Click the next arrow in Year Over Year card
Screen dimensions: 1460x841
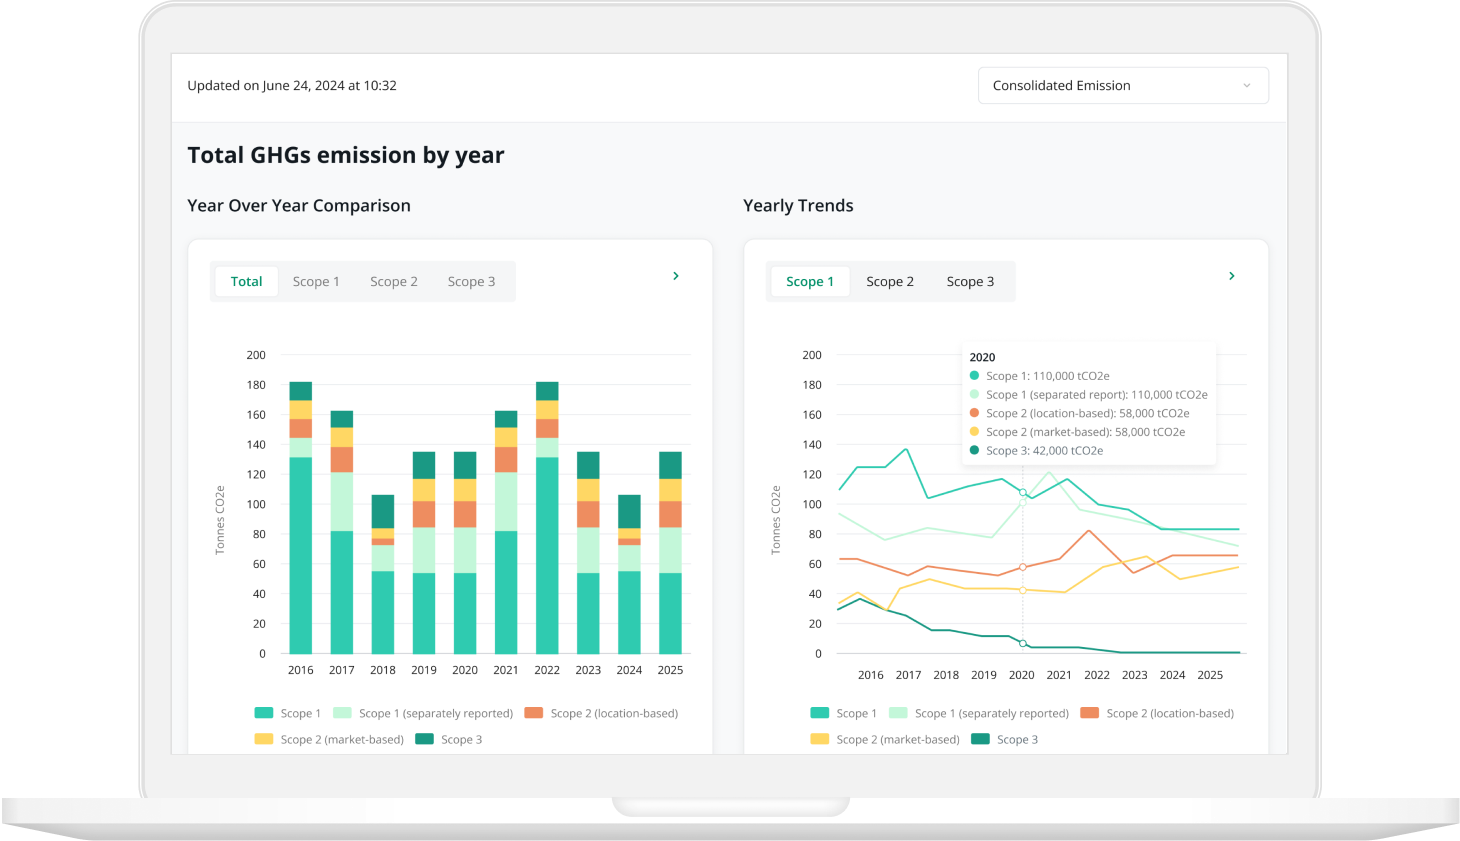tap(676, 276)
